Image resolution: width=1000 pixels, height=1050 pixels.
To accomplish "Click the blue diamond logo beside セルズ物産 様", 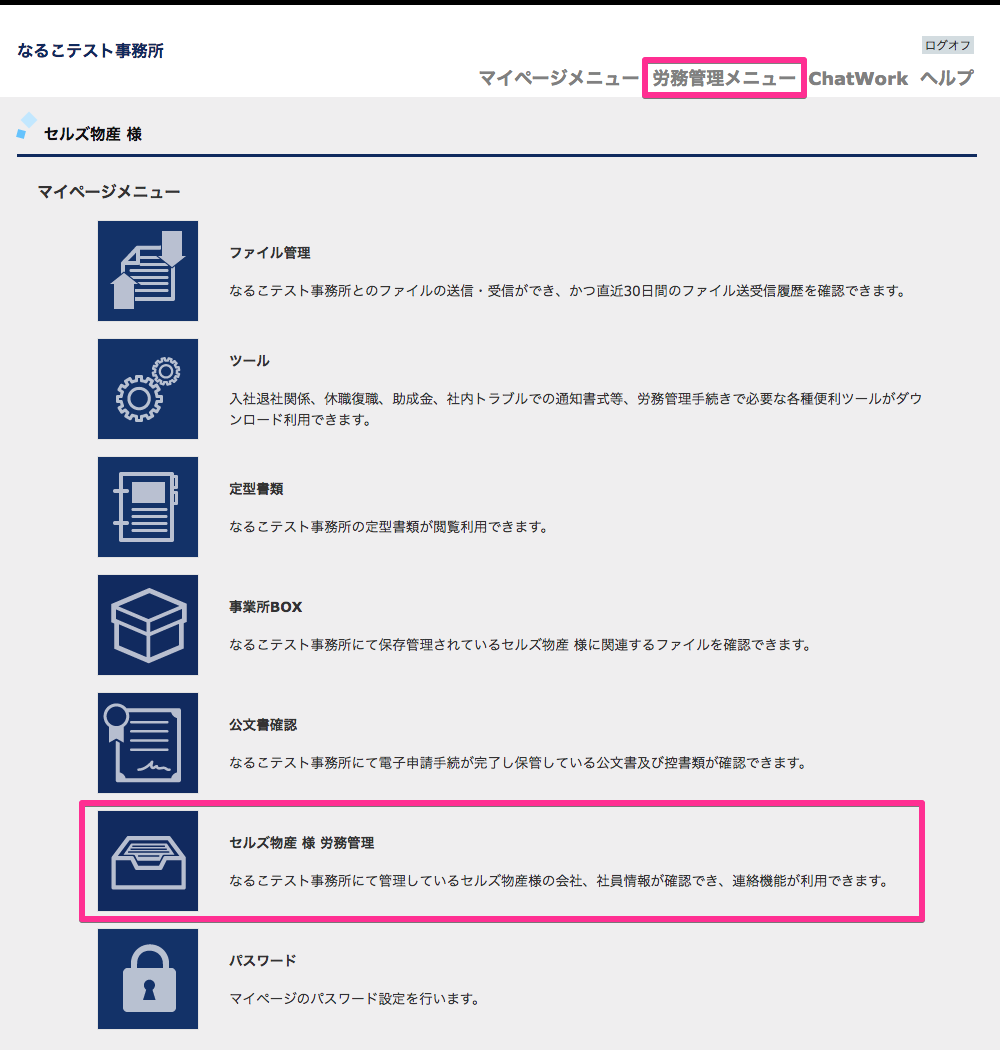I will tap(26, 125).
